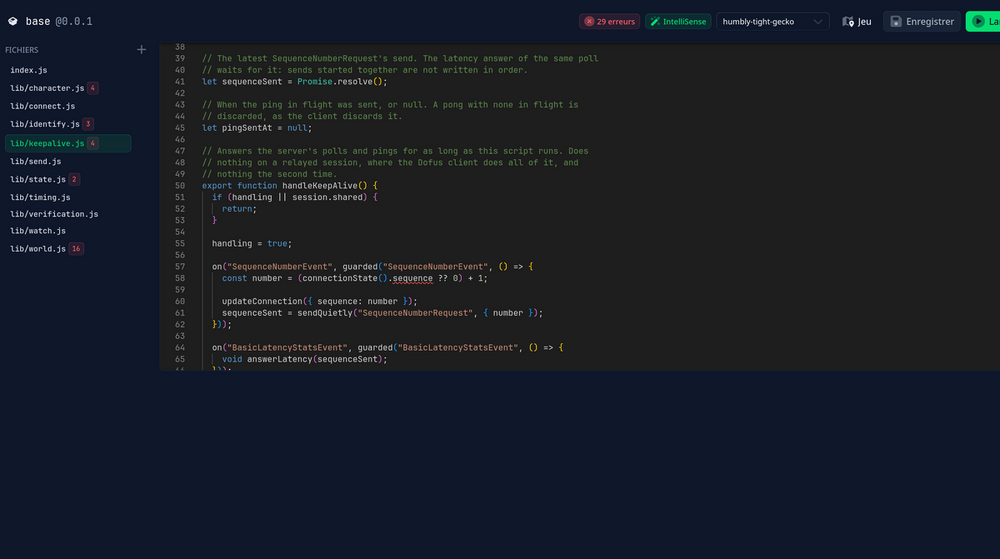Click the FICHIERS header label
Image resolution: width=1000 pixels, height=559 pixels.
point(22,50)
